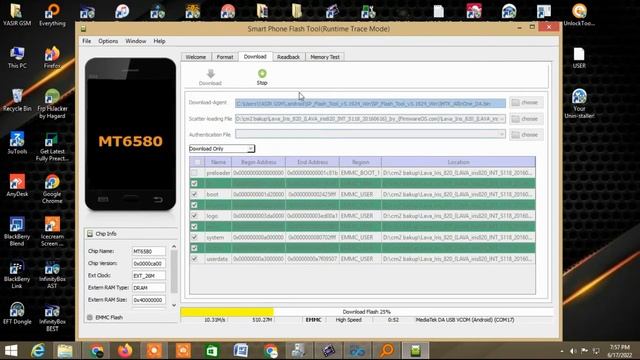
Task: Open File Explorer from taskbar
Action: 65,351
